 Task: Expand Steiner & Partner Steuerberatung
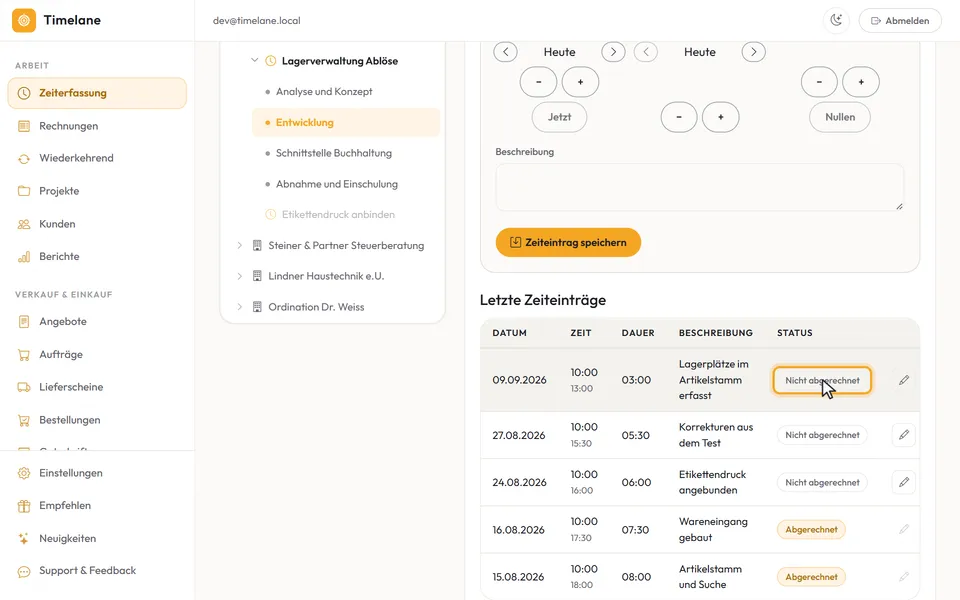239,246
